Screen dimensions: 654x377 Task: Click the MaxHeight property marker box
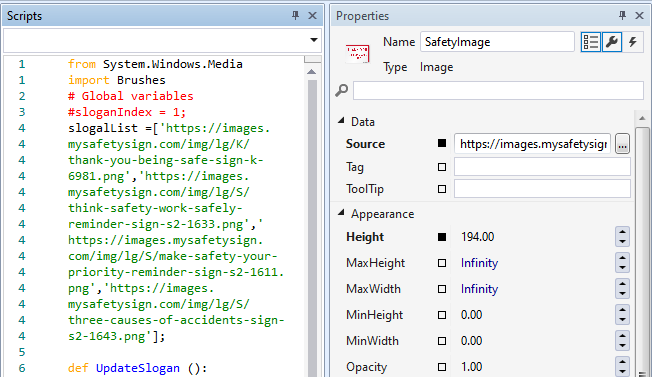pos(442,263)
